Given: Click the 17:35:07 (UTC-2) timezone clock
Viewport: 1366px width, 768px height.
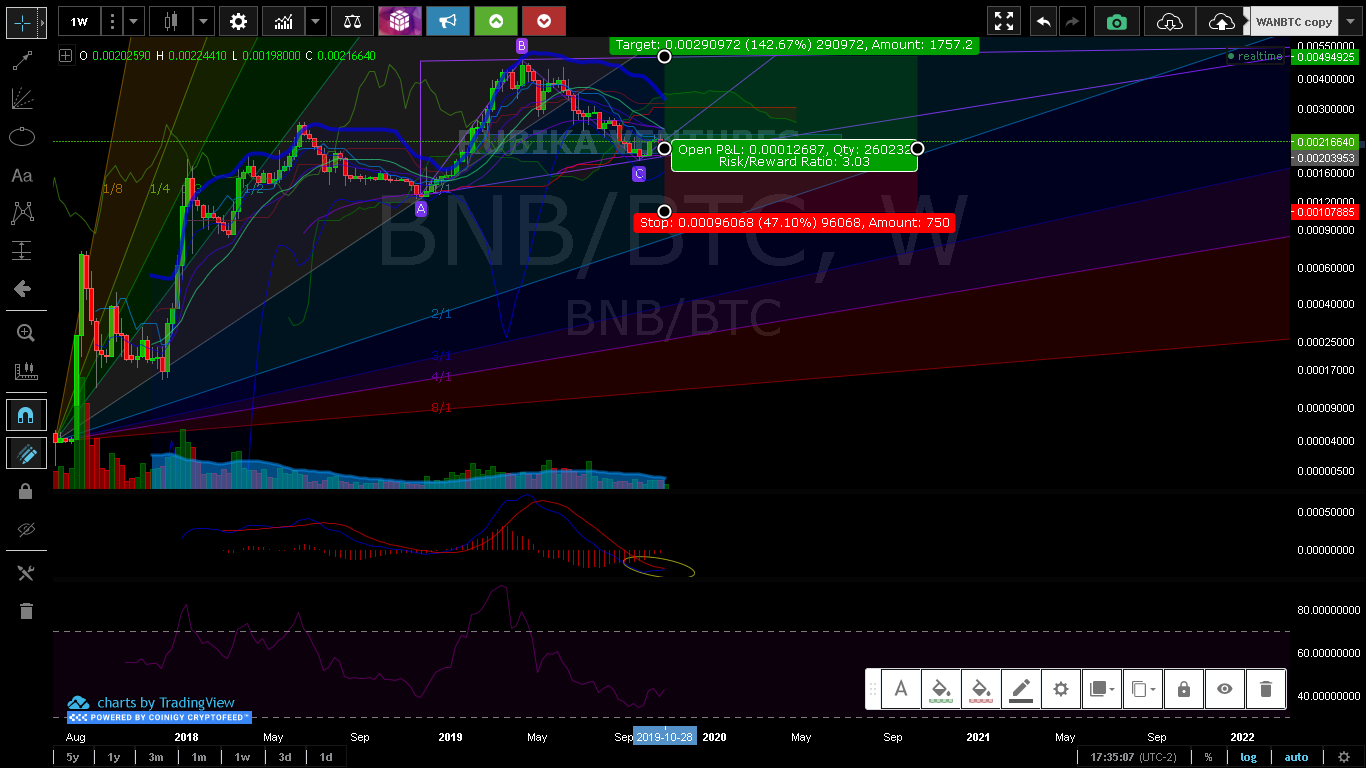Looking at the screenshot, I should tap(1134, 757).
